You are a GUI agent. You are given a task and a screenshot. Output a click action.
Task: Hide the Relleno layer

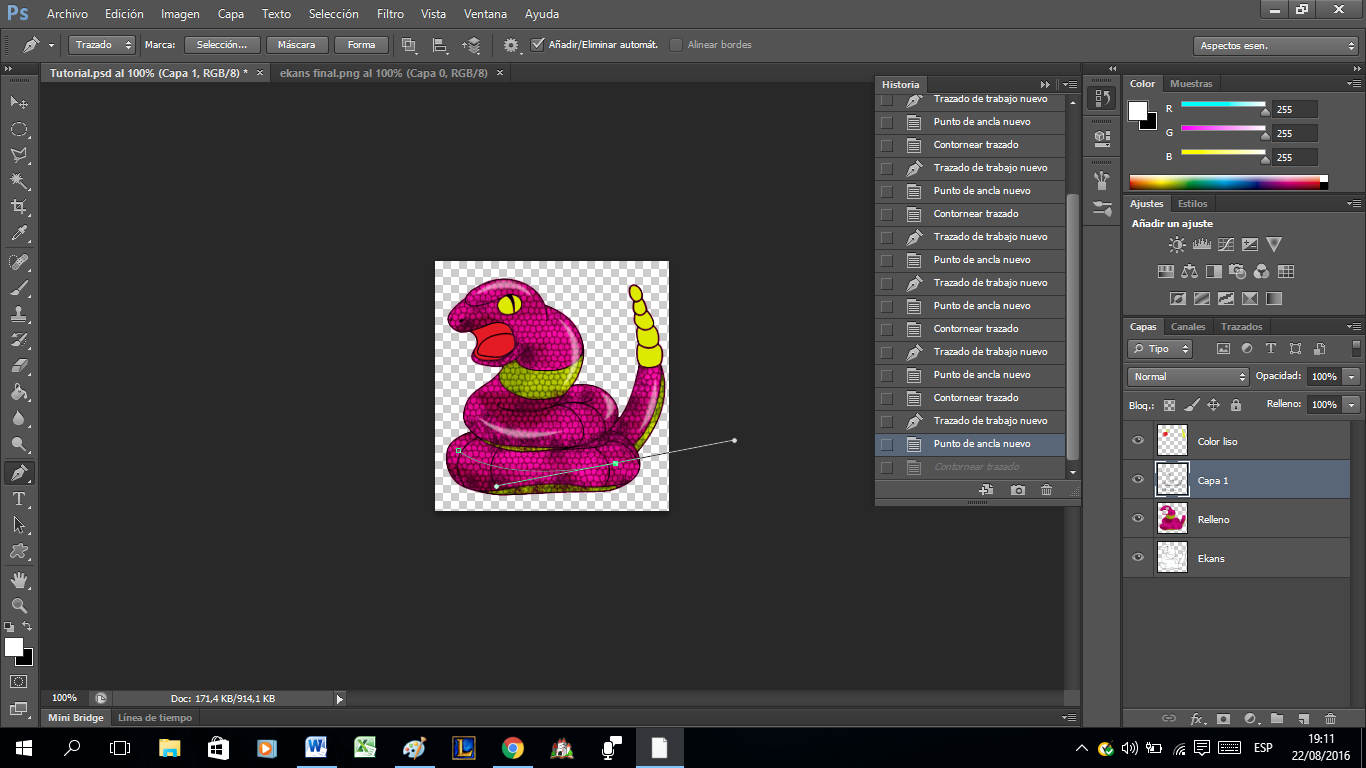(1137, 519)
